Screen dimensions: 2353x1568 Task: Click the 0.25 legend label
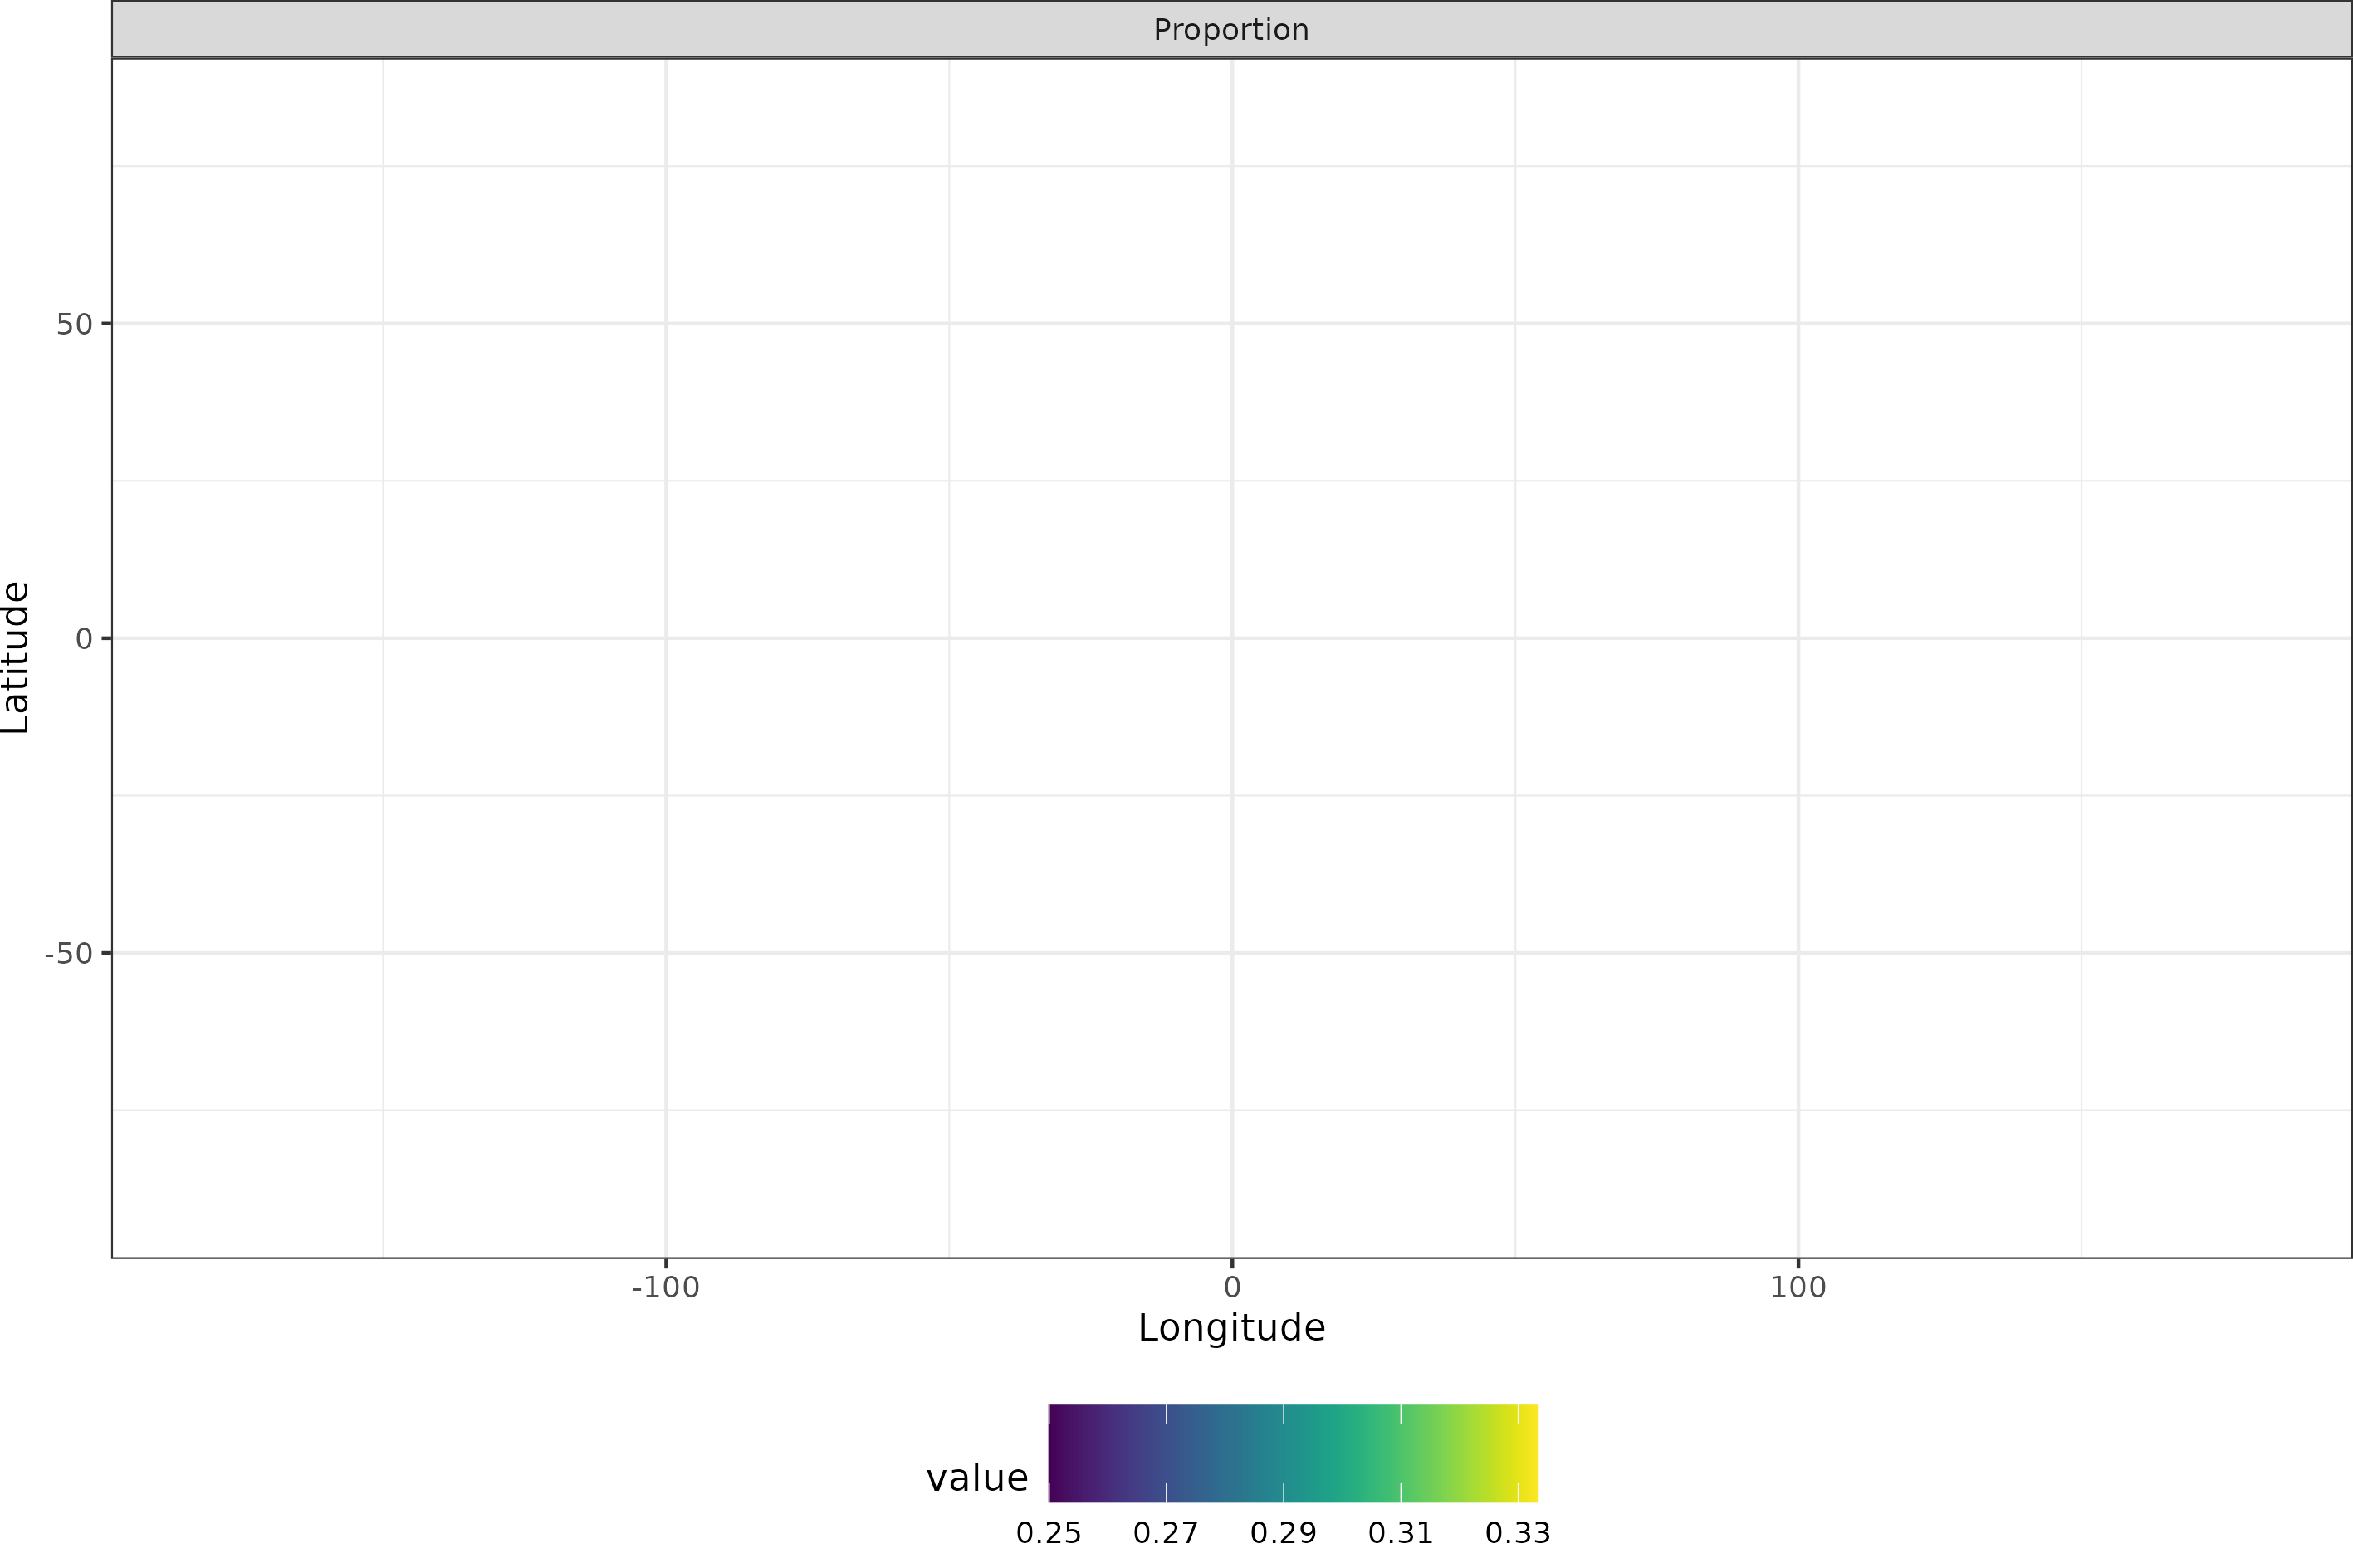[x=1048, y=1534]
